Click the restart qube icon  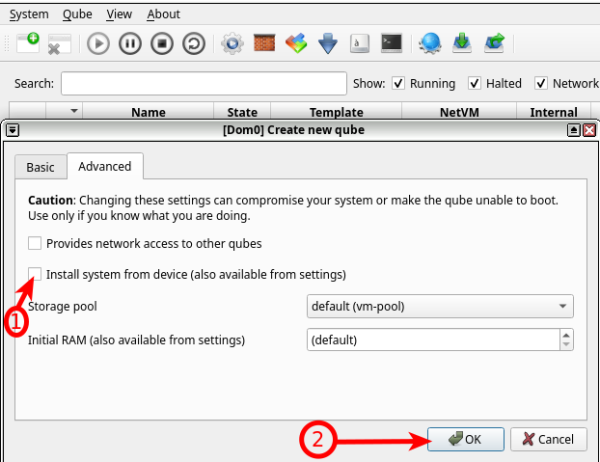[196, 43]
